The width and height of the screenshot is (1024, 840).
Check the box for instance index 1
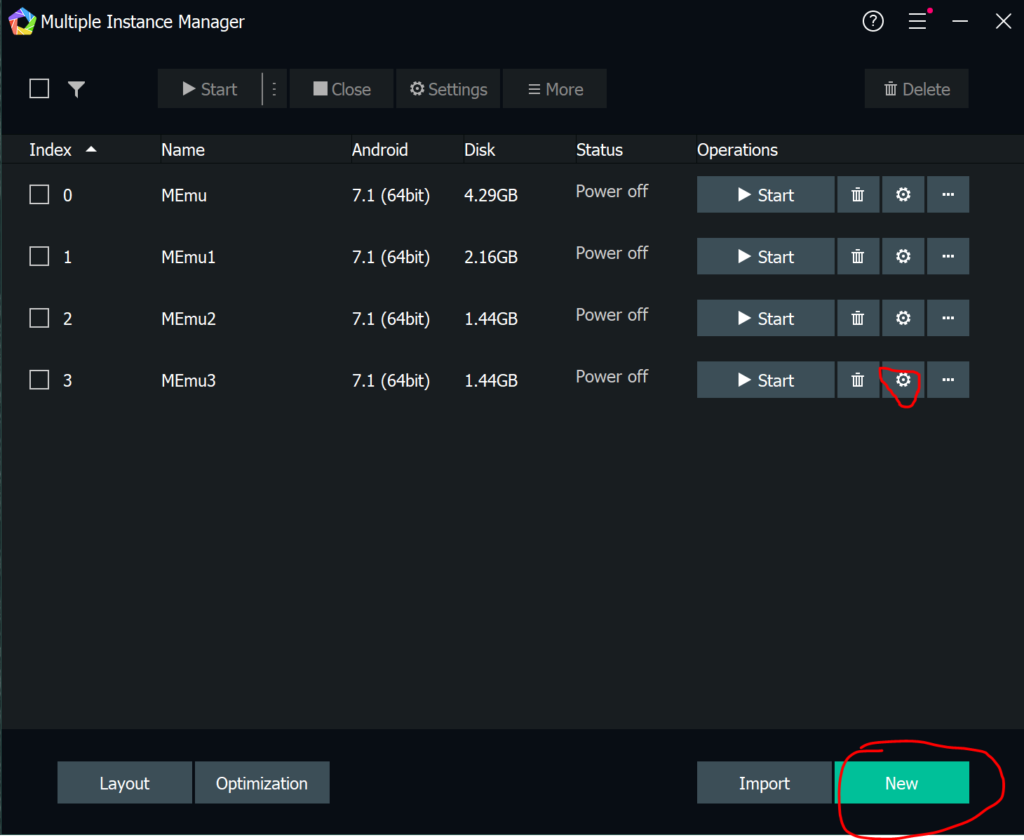click(39, 256)
